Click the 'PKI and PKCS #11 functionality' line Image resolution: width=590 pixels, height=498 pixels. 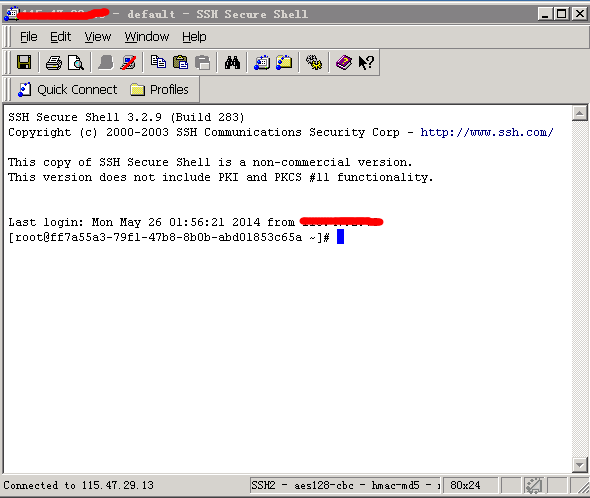[220, 177]
